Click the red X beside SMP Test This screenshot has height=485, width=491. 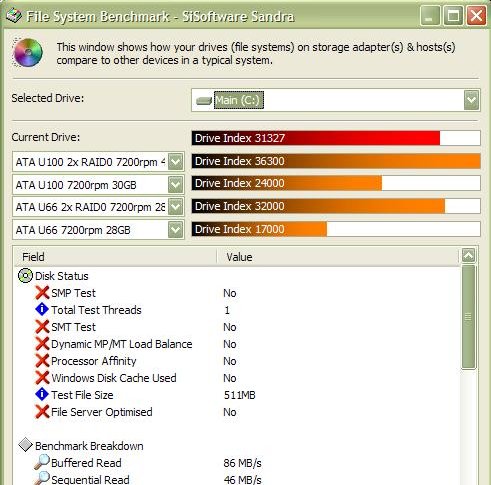click(x=42, y=293)
